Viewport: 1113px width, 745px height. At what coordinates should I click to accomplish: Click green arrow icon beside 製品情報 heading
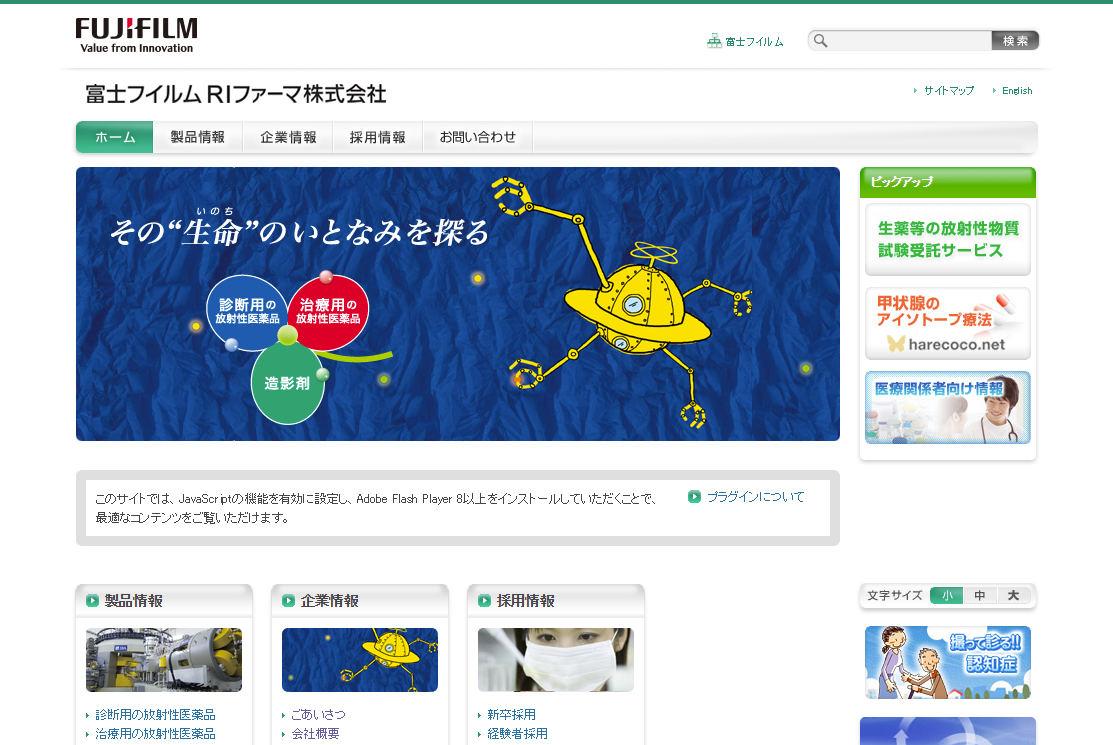(92, 600)
